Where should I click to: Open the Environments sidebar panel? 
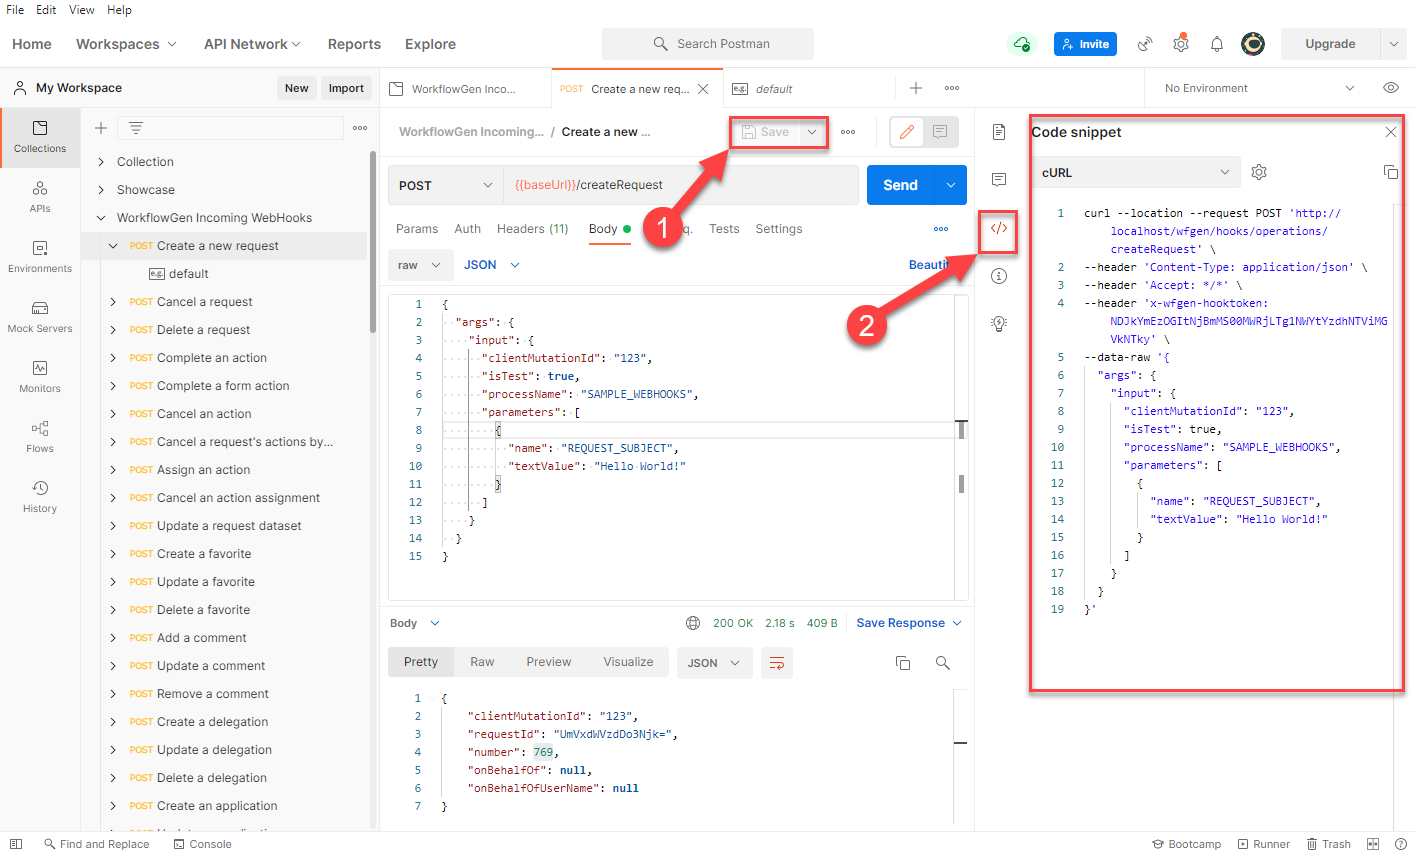[40, 257]
